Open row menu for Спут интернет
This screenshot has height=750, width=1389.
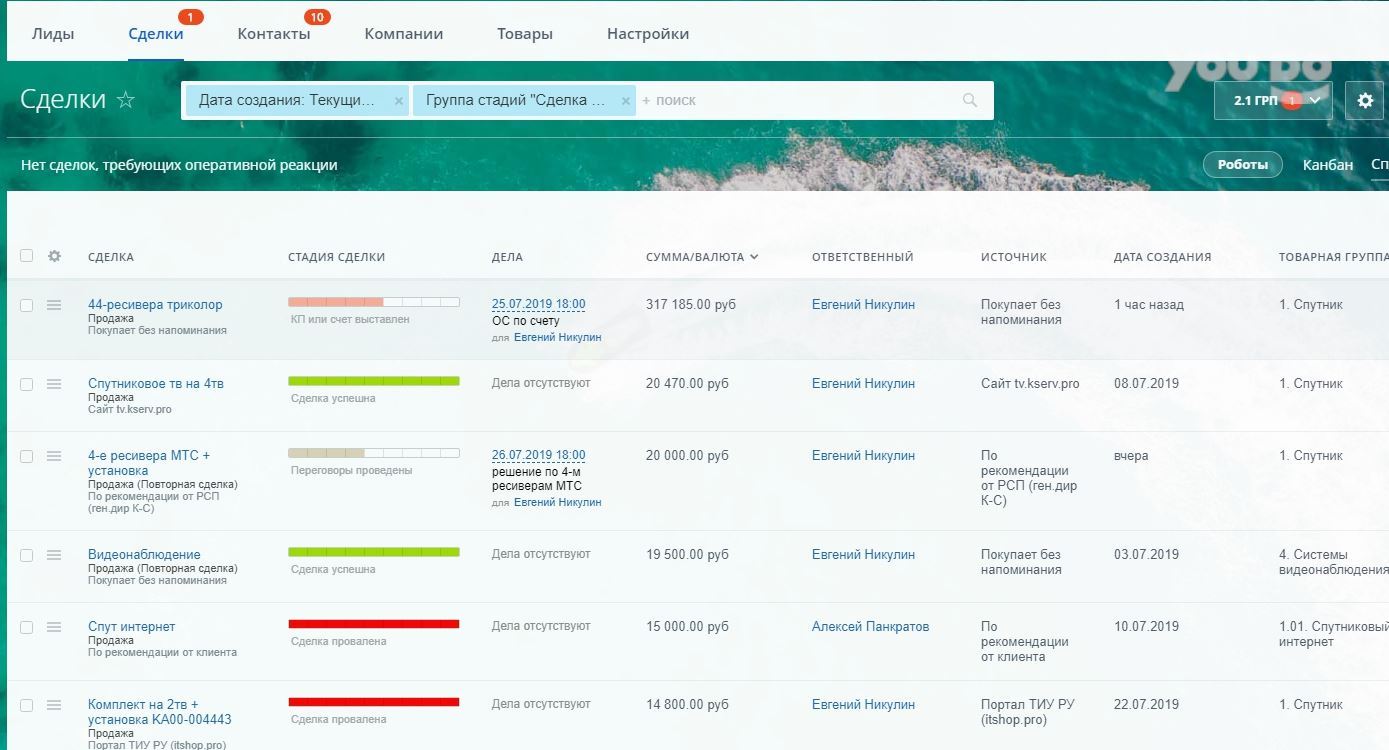(54, 627)
